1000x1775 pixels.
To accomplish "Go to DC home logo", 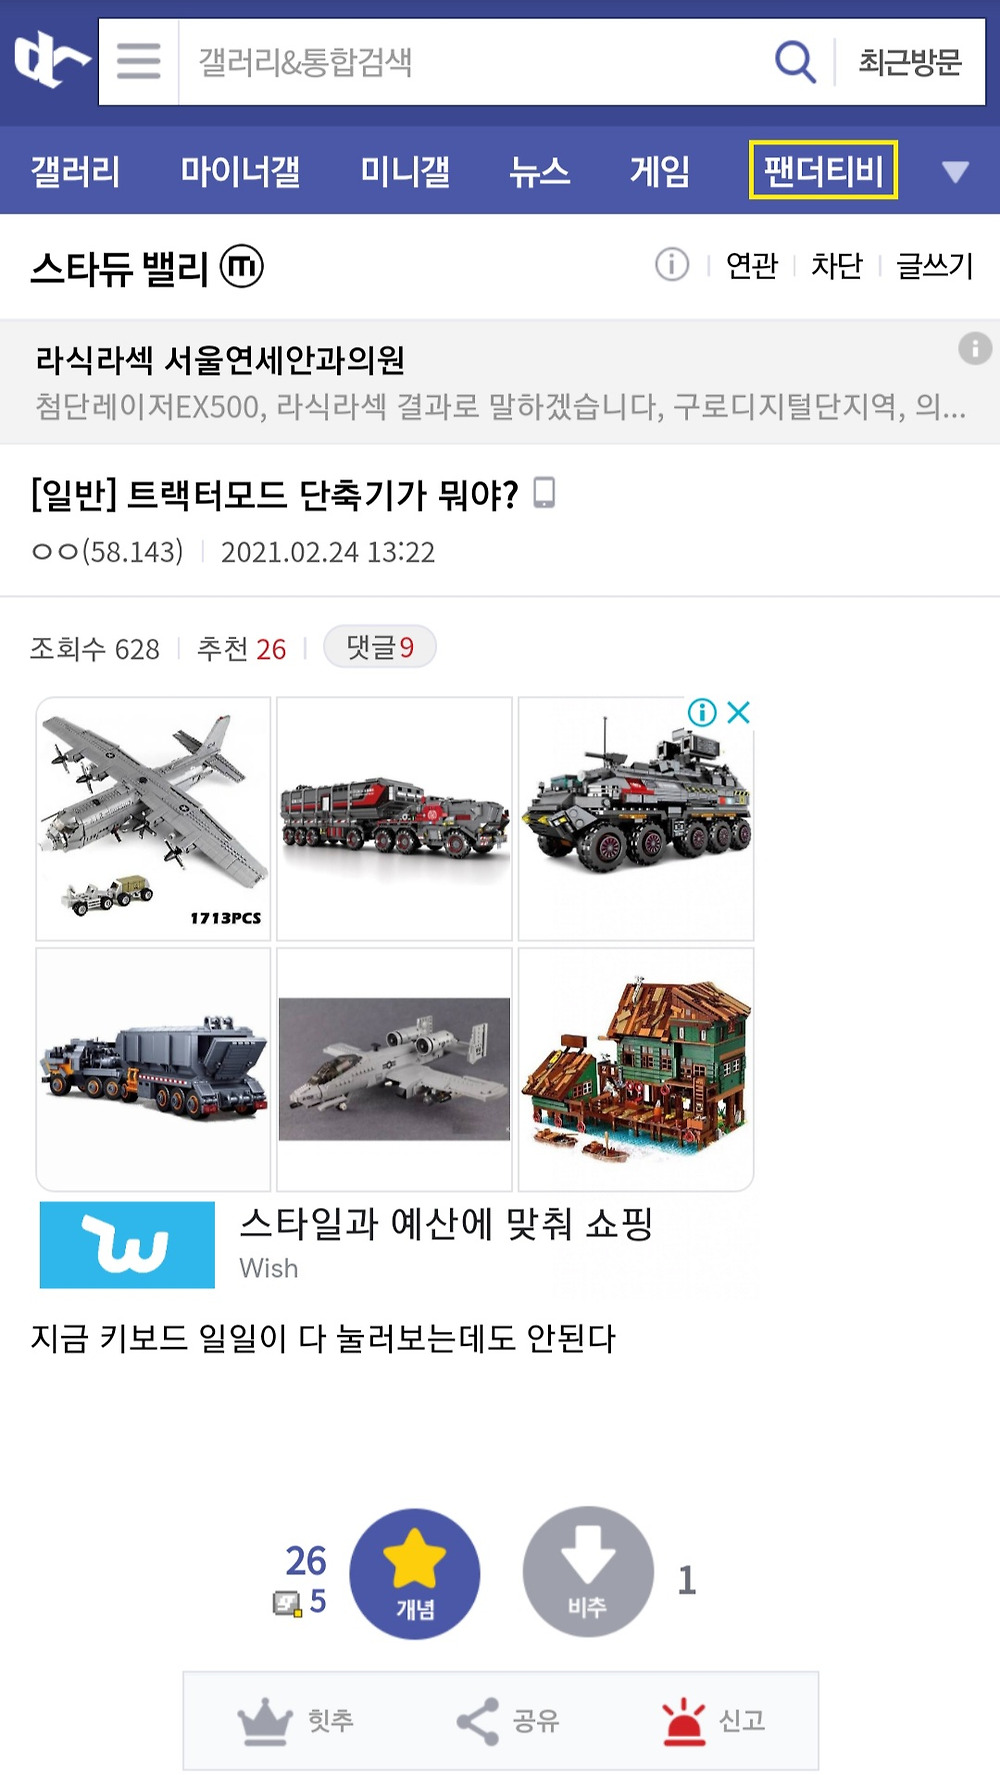I will click(48, 59).
